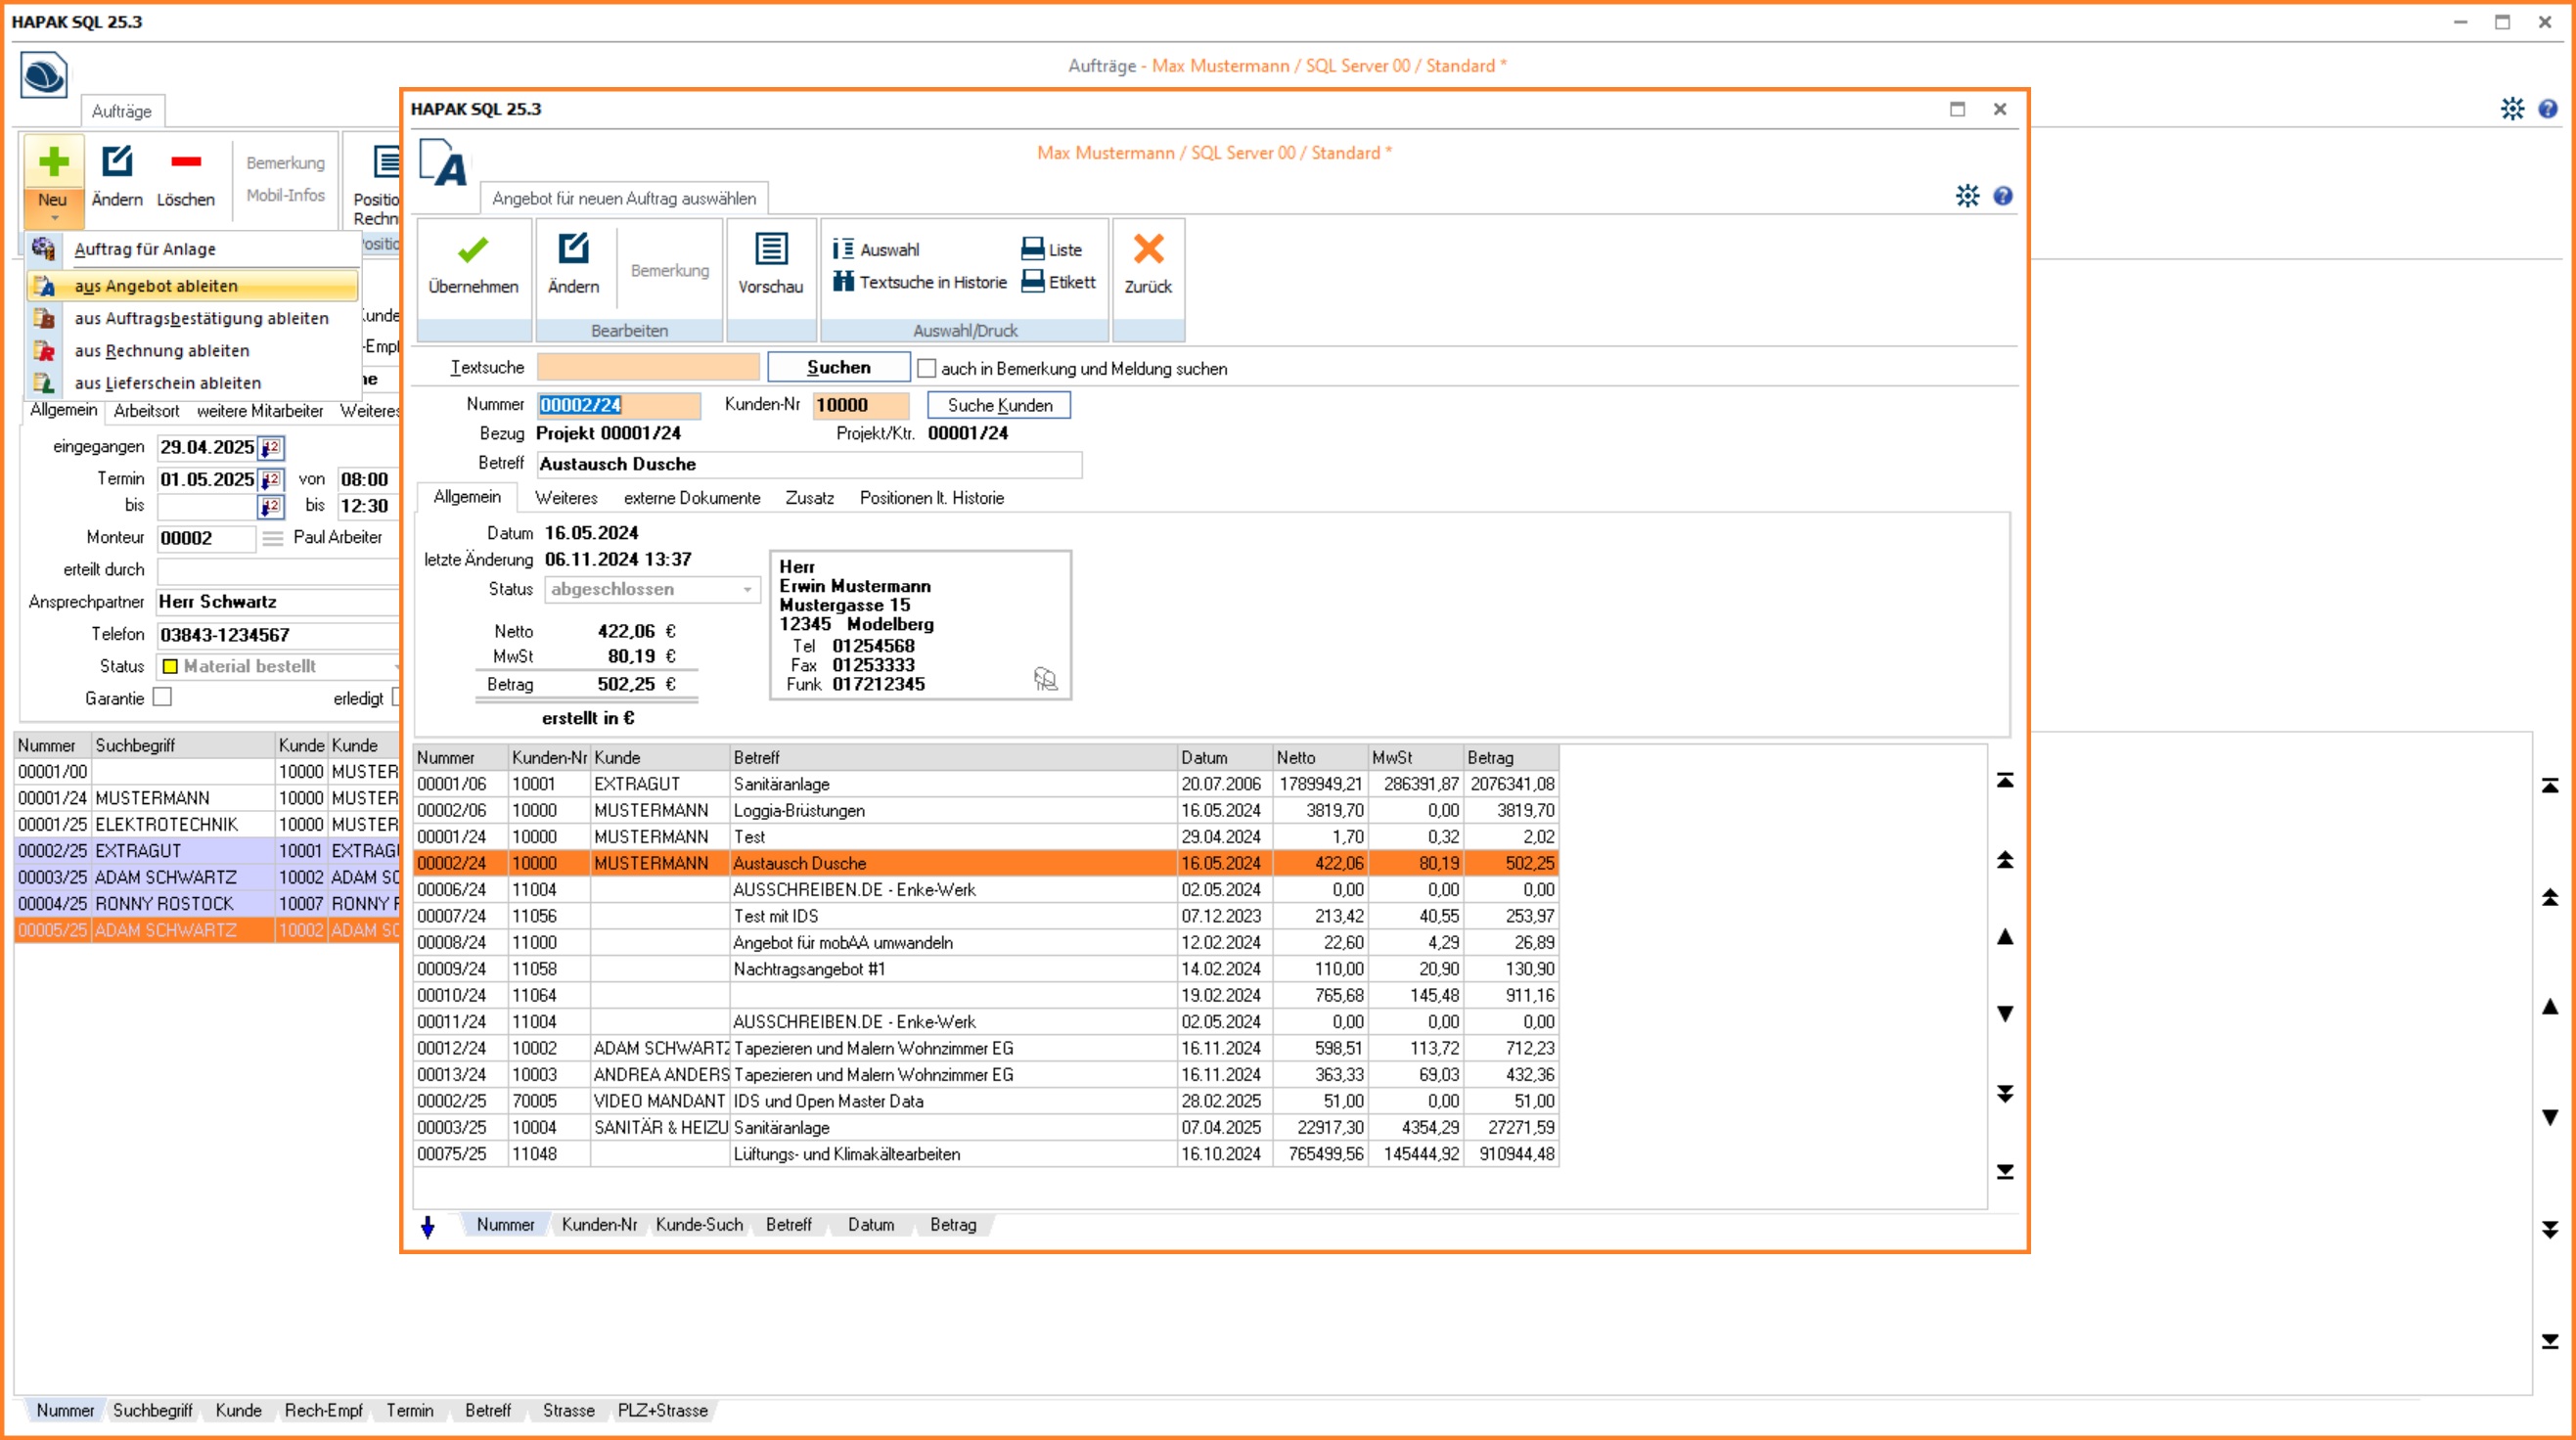Click the Textsuche in Historie binoculars icon
Viewport: 2576px width, 1440px height.
click(x=843, y=282)
